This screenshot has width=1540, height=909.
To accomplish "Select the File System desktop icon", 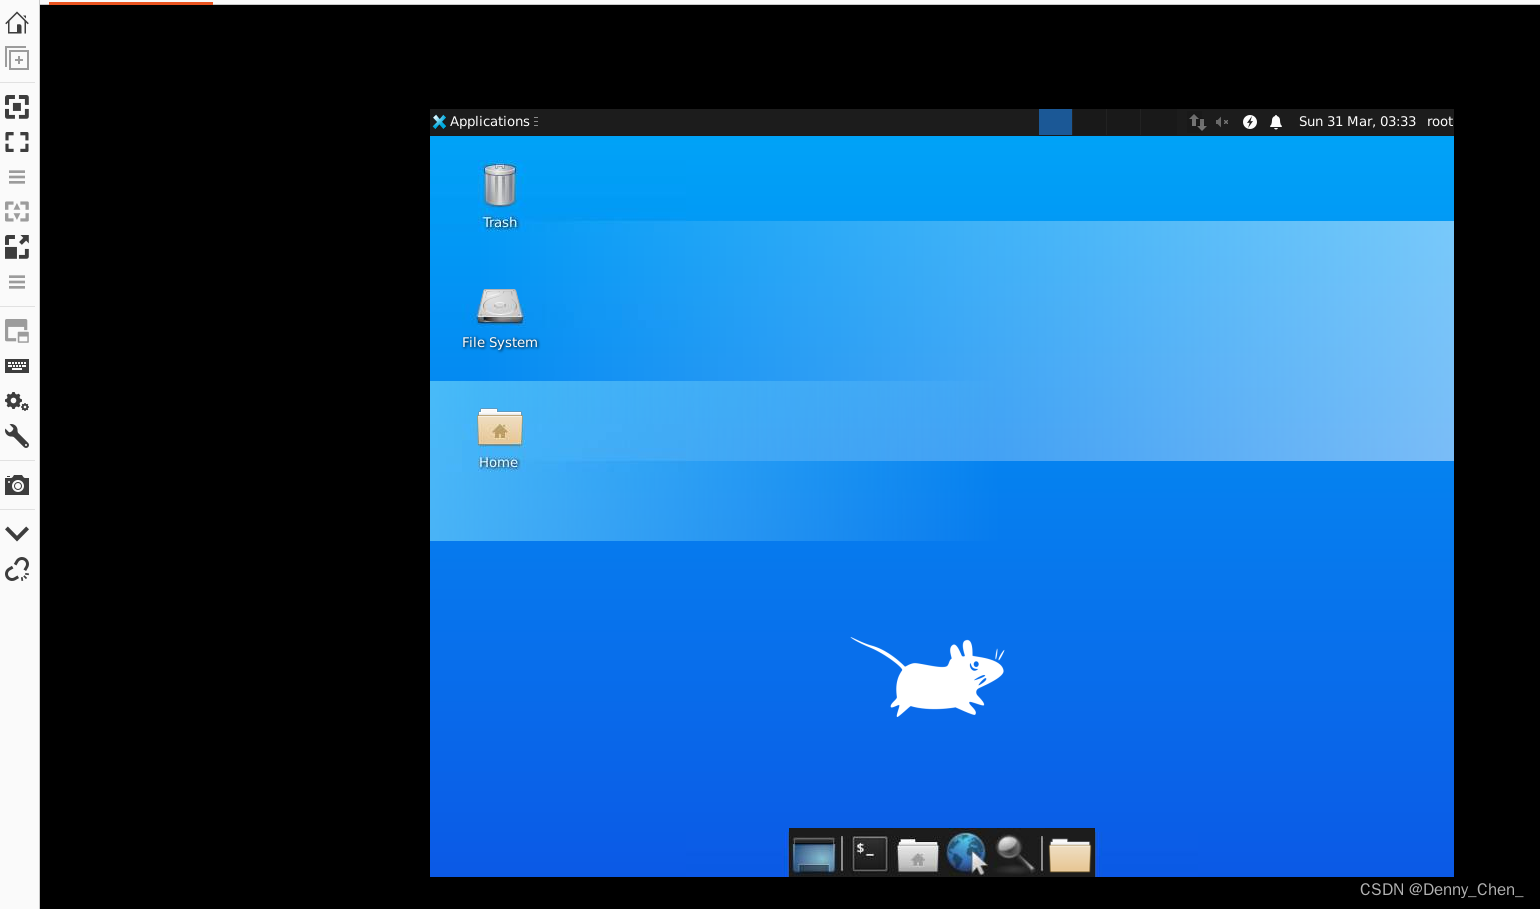I will (x=500, y=317).
